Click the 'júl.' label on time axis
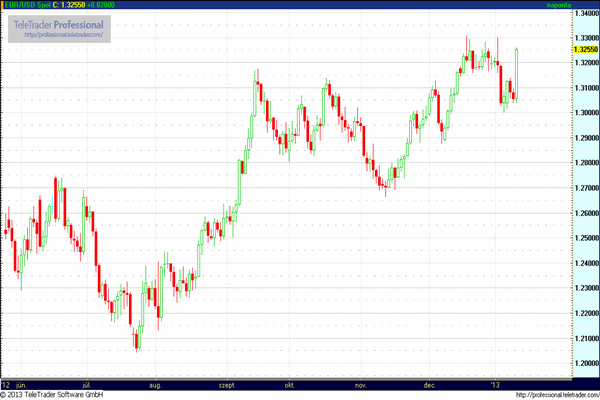 pos(87,384)
